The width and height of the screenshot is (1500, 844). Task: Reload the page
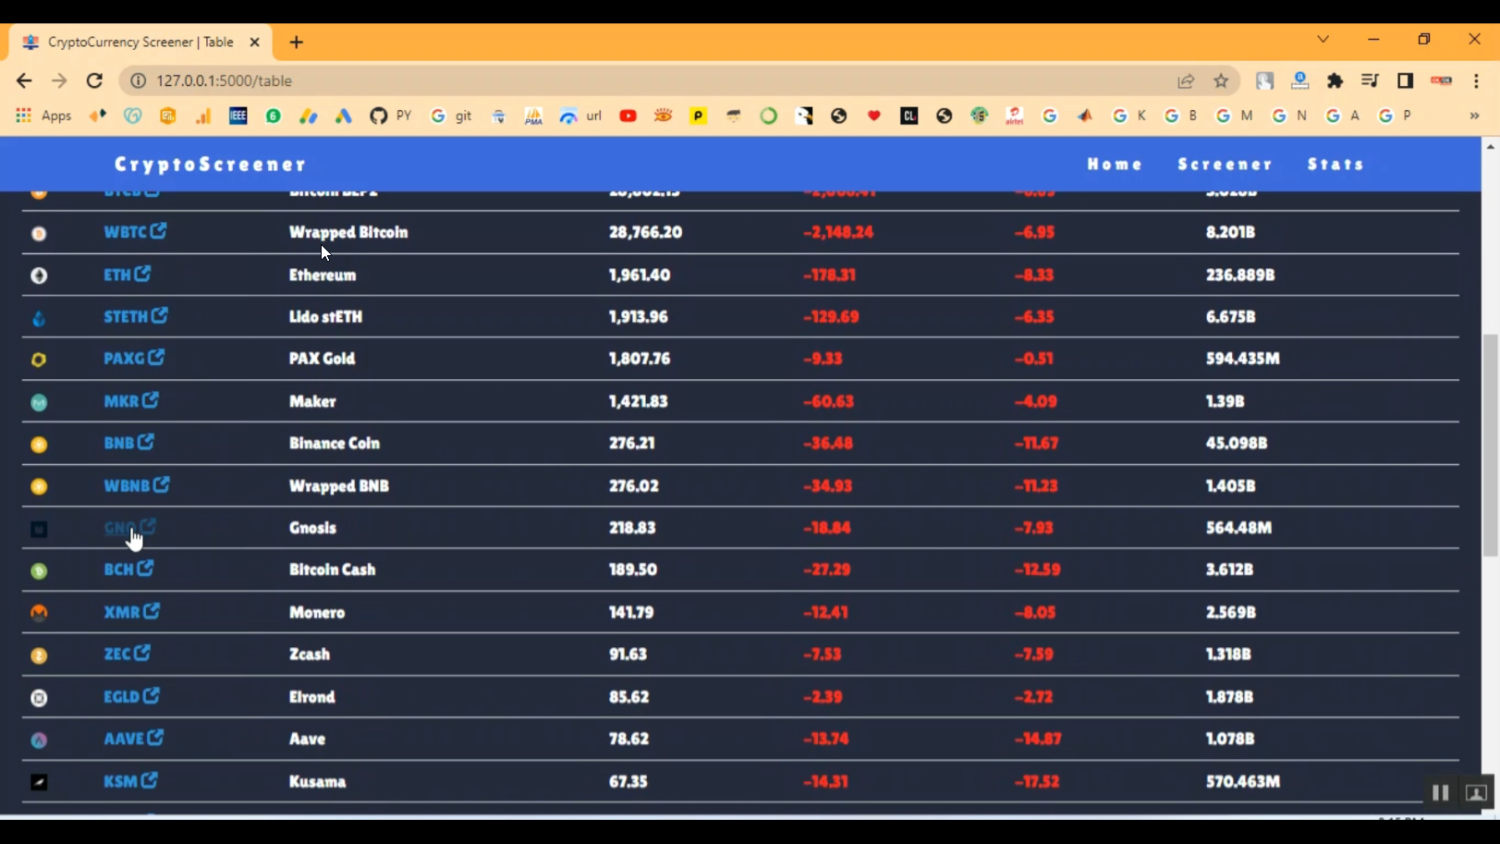coord(94,81)
